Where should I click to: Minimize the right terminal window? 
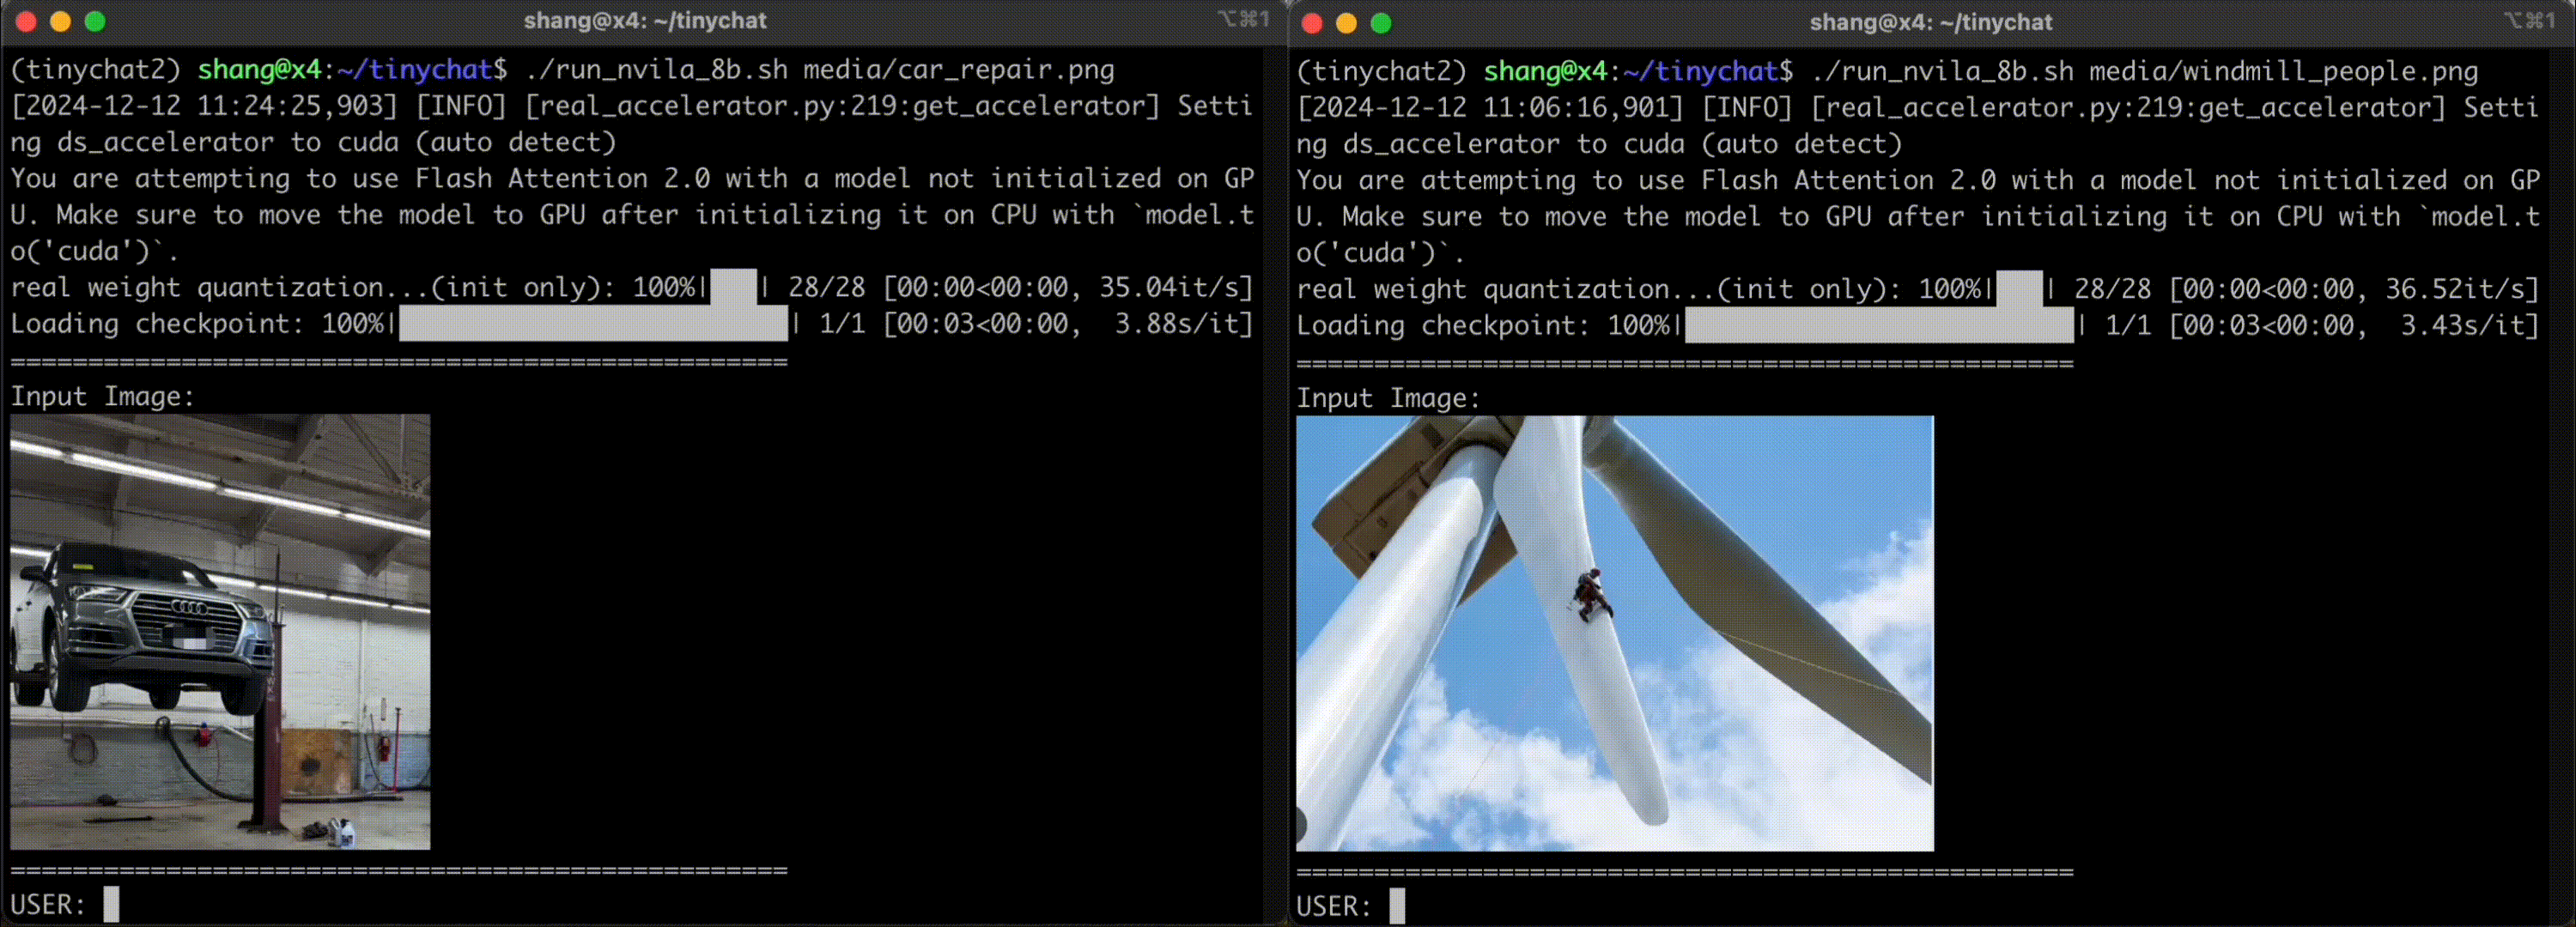click(1347, 23)
